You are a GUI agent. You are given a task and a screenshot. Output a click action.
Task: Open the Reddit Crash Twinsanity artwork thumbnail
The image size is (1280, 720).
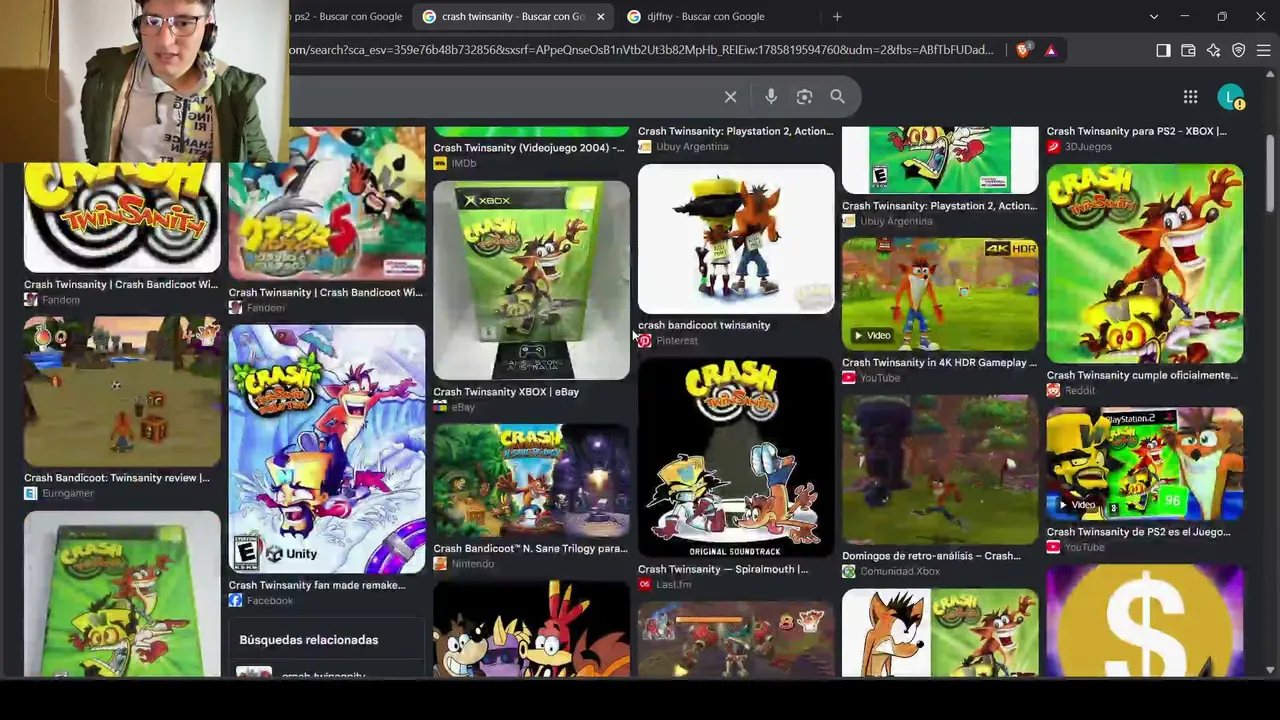(x=1145, y=264)
